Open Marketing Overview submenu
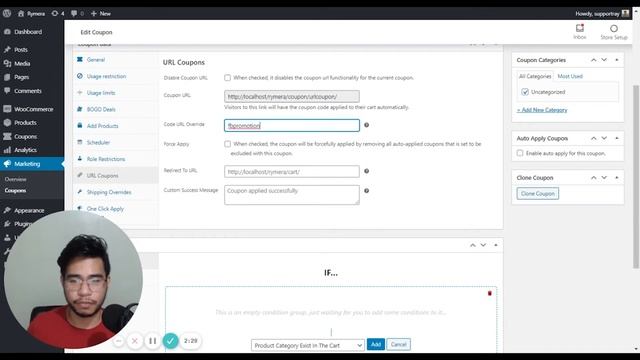This screenshot has width=640, height=360. tap(16, 179)
